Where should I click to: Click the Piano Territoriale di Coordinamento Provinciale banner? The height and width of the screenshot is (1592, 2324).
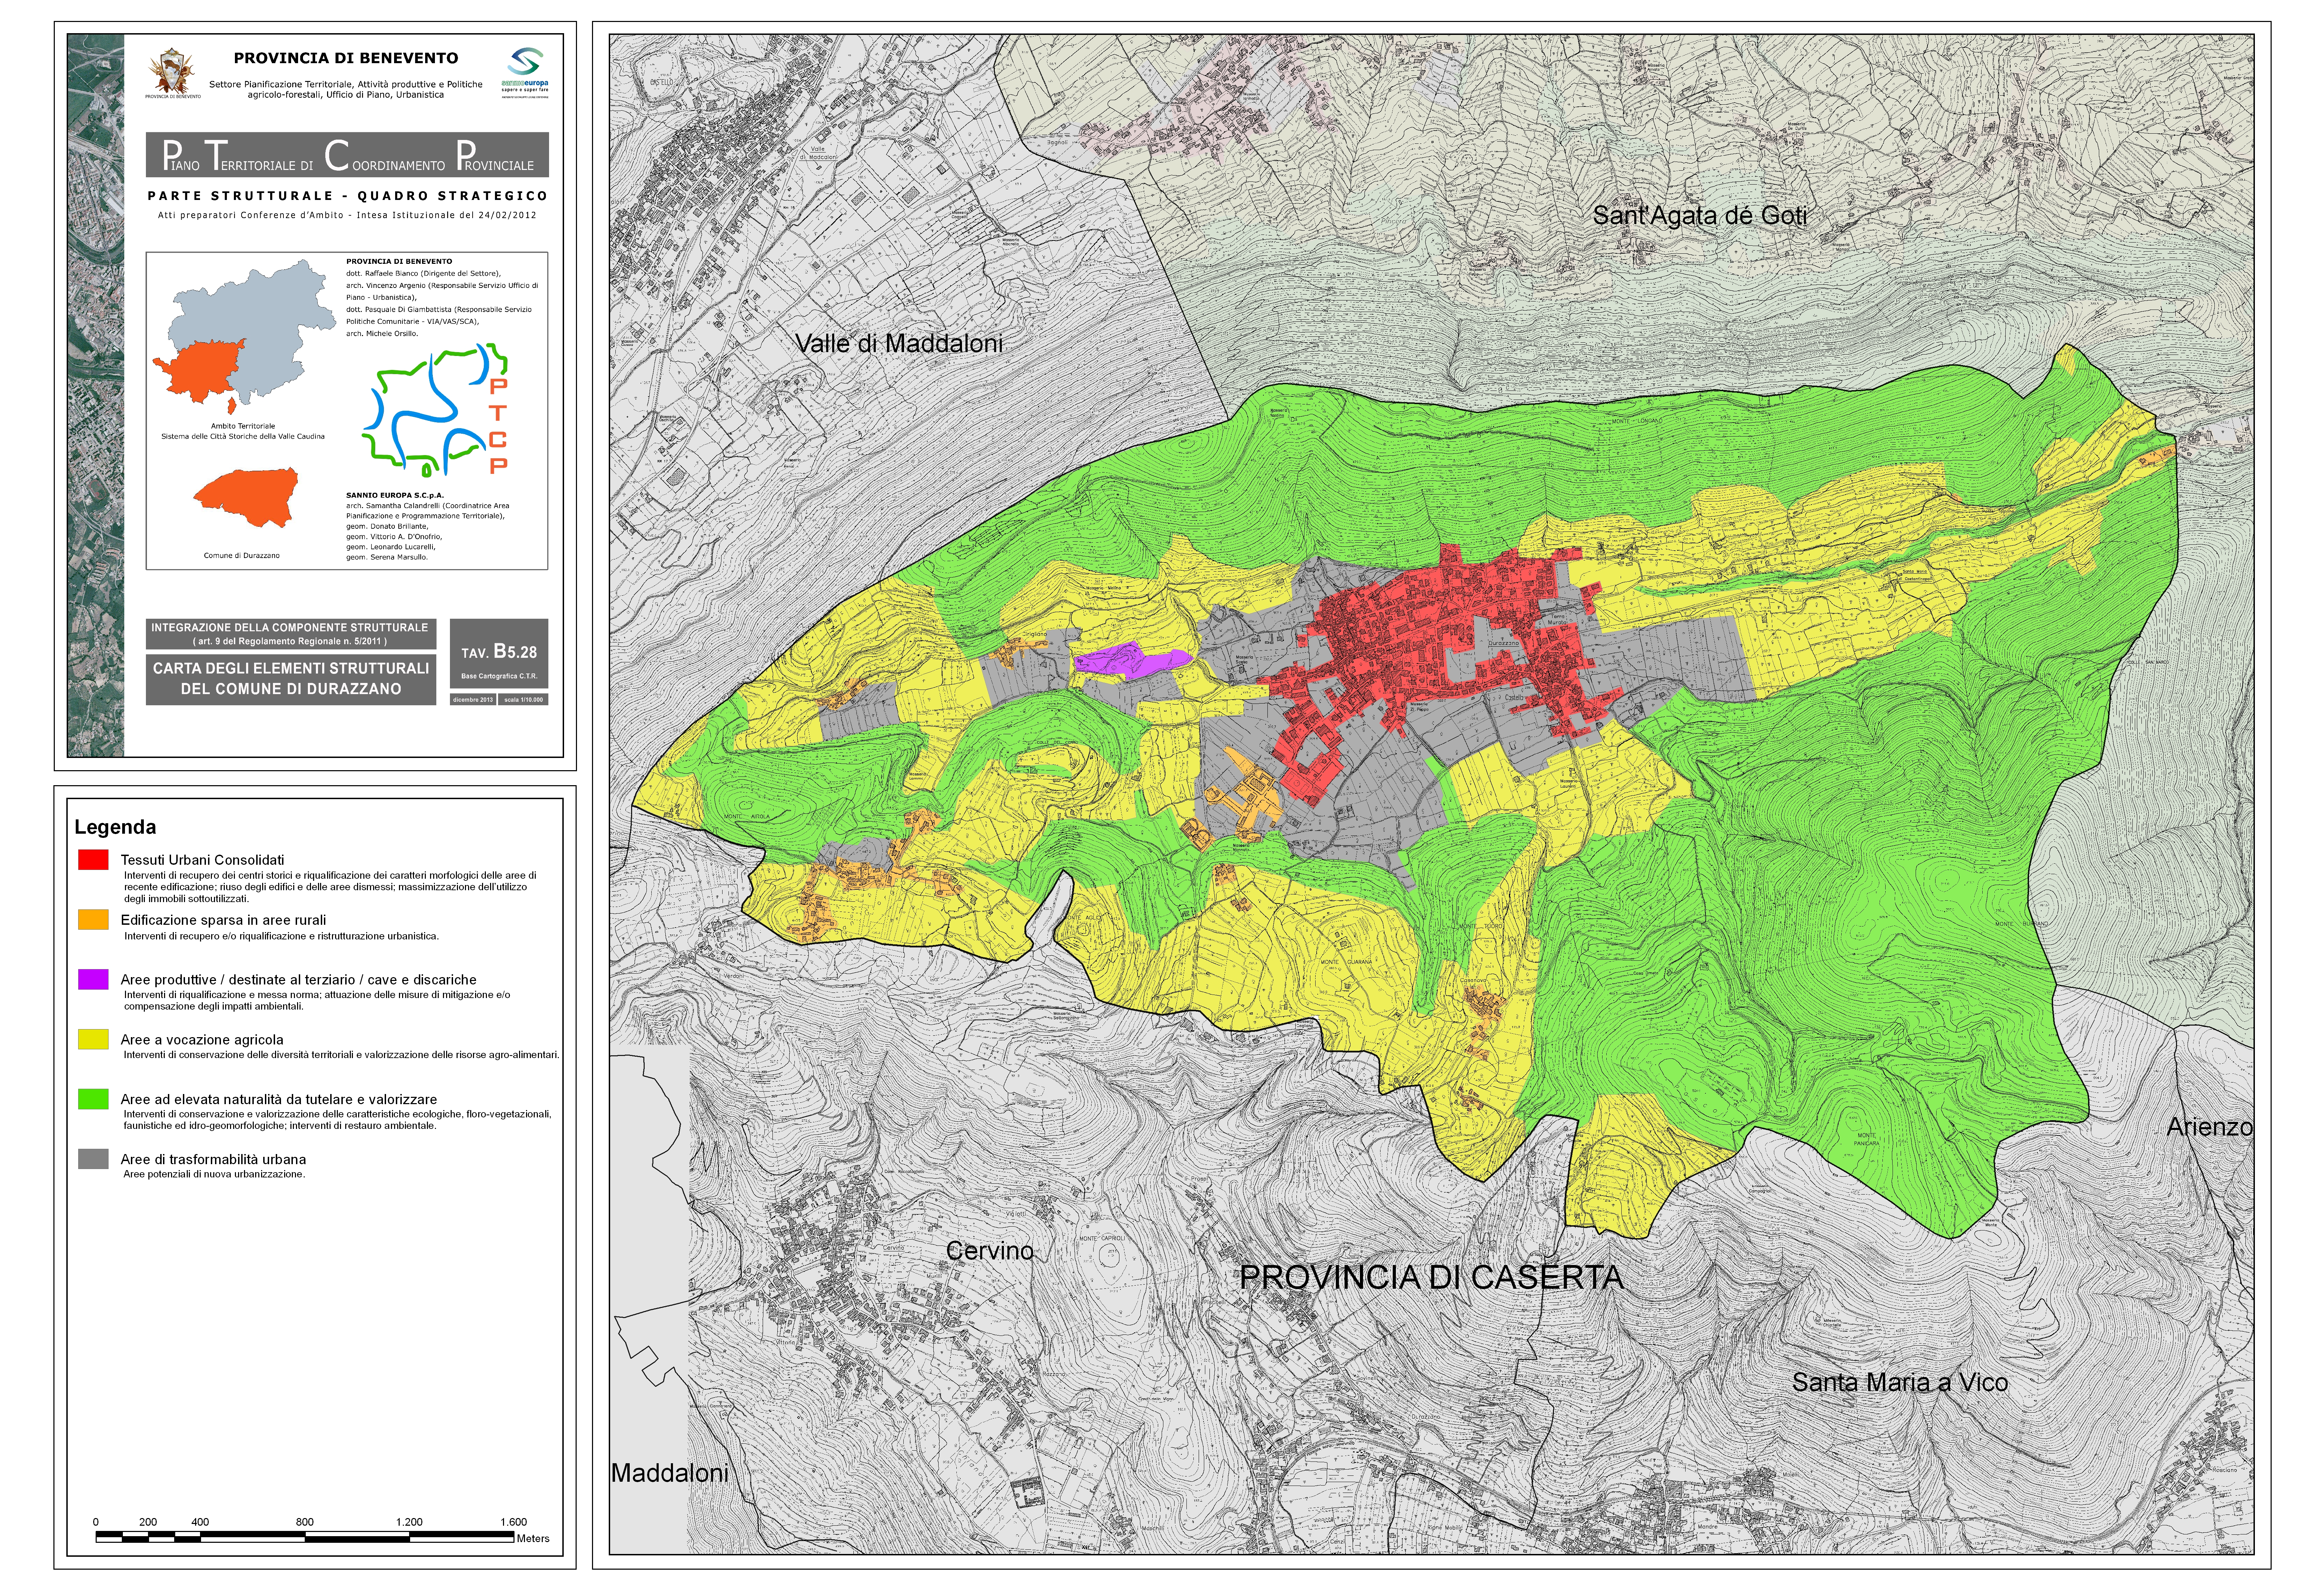coord(347,155)
